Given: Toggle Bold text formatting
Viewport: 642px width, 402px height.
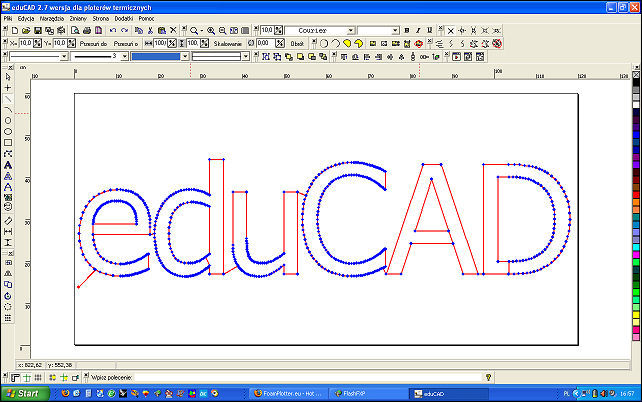Looking at the screenshot, I should (407, 31).
